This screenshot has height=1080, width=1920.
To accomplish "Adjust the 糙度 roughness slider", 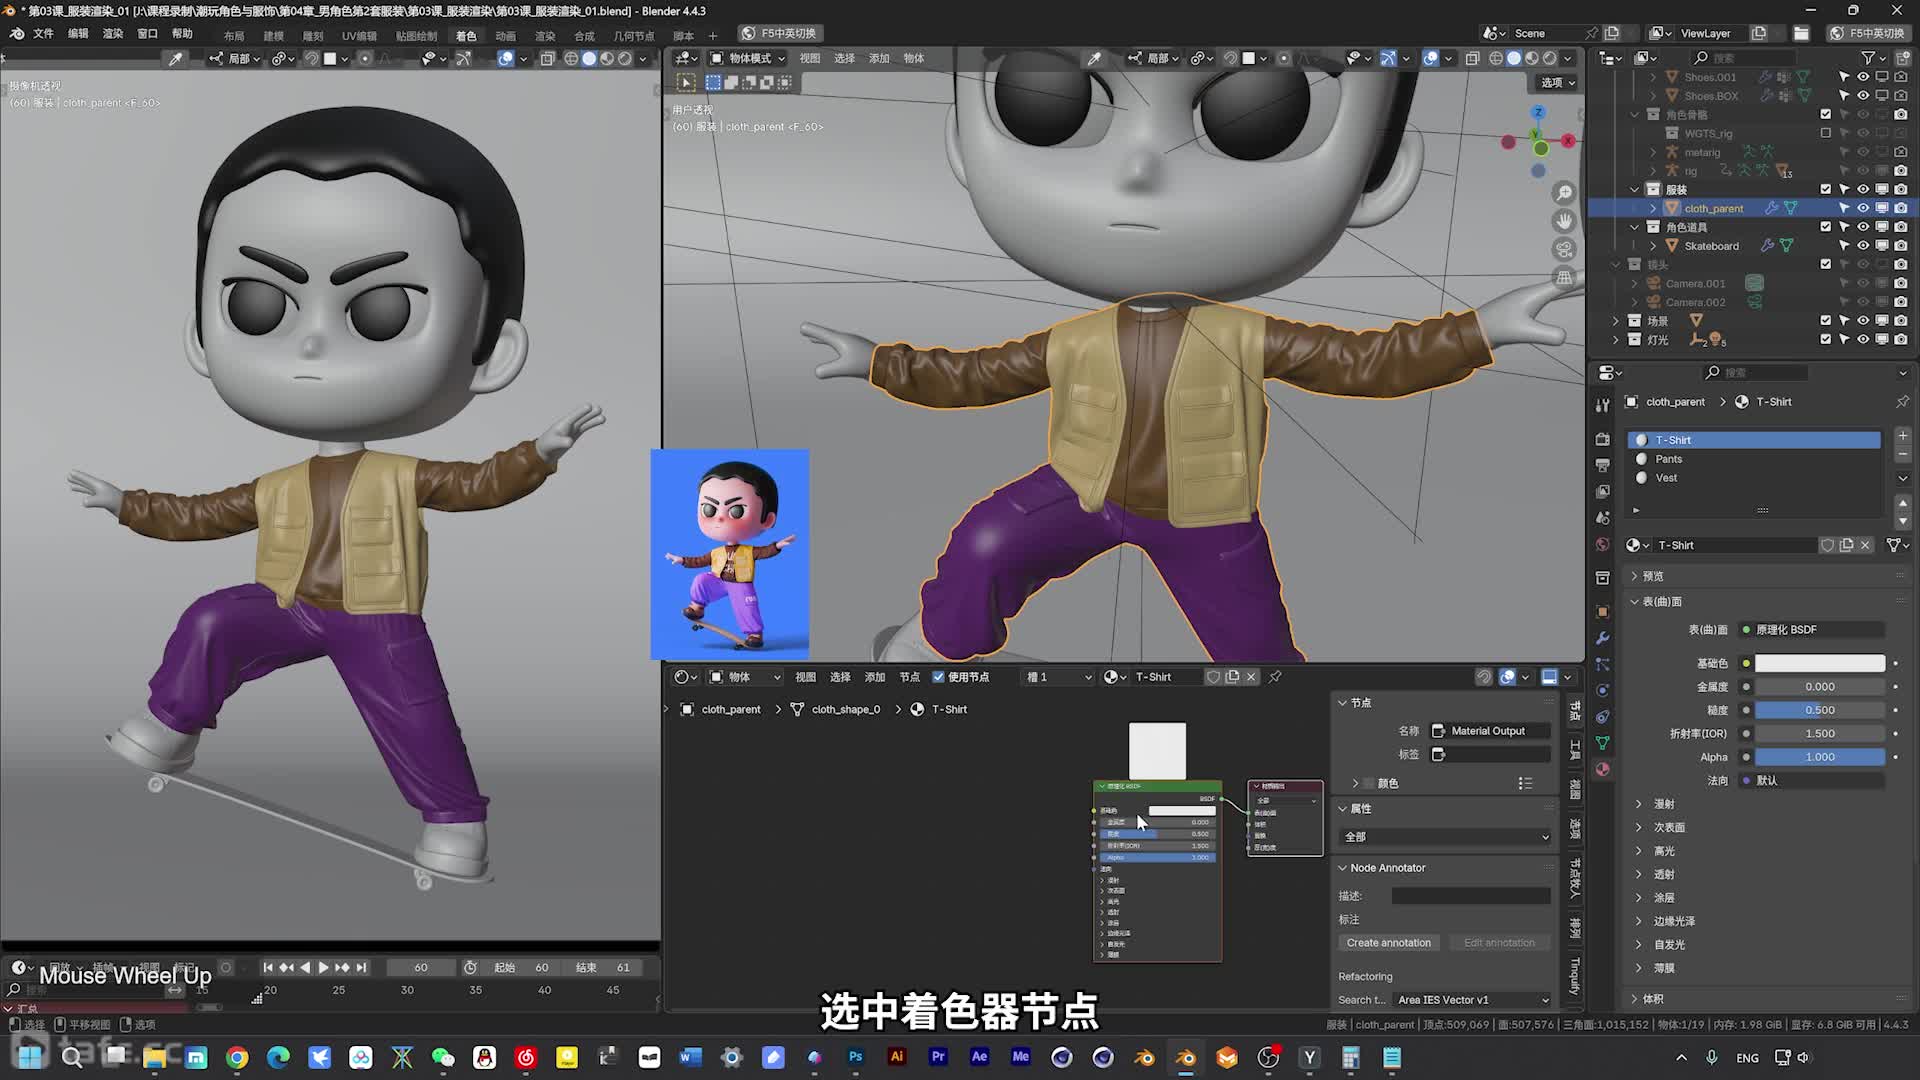I will point(1820,710).
